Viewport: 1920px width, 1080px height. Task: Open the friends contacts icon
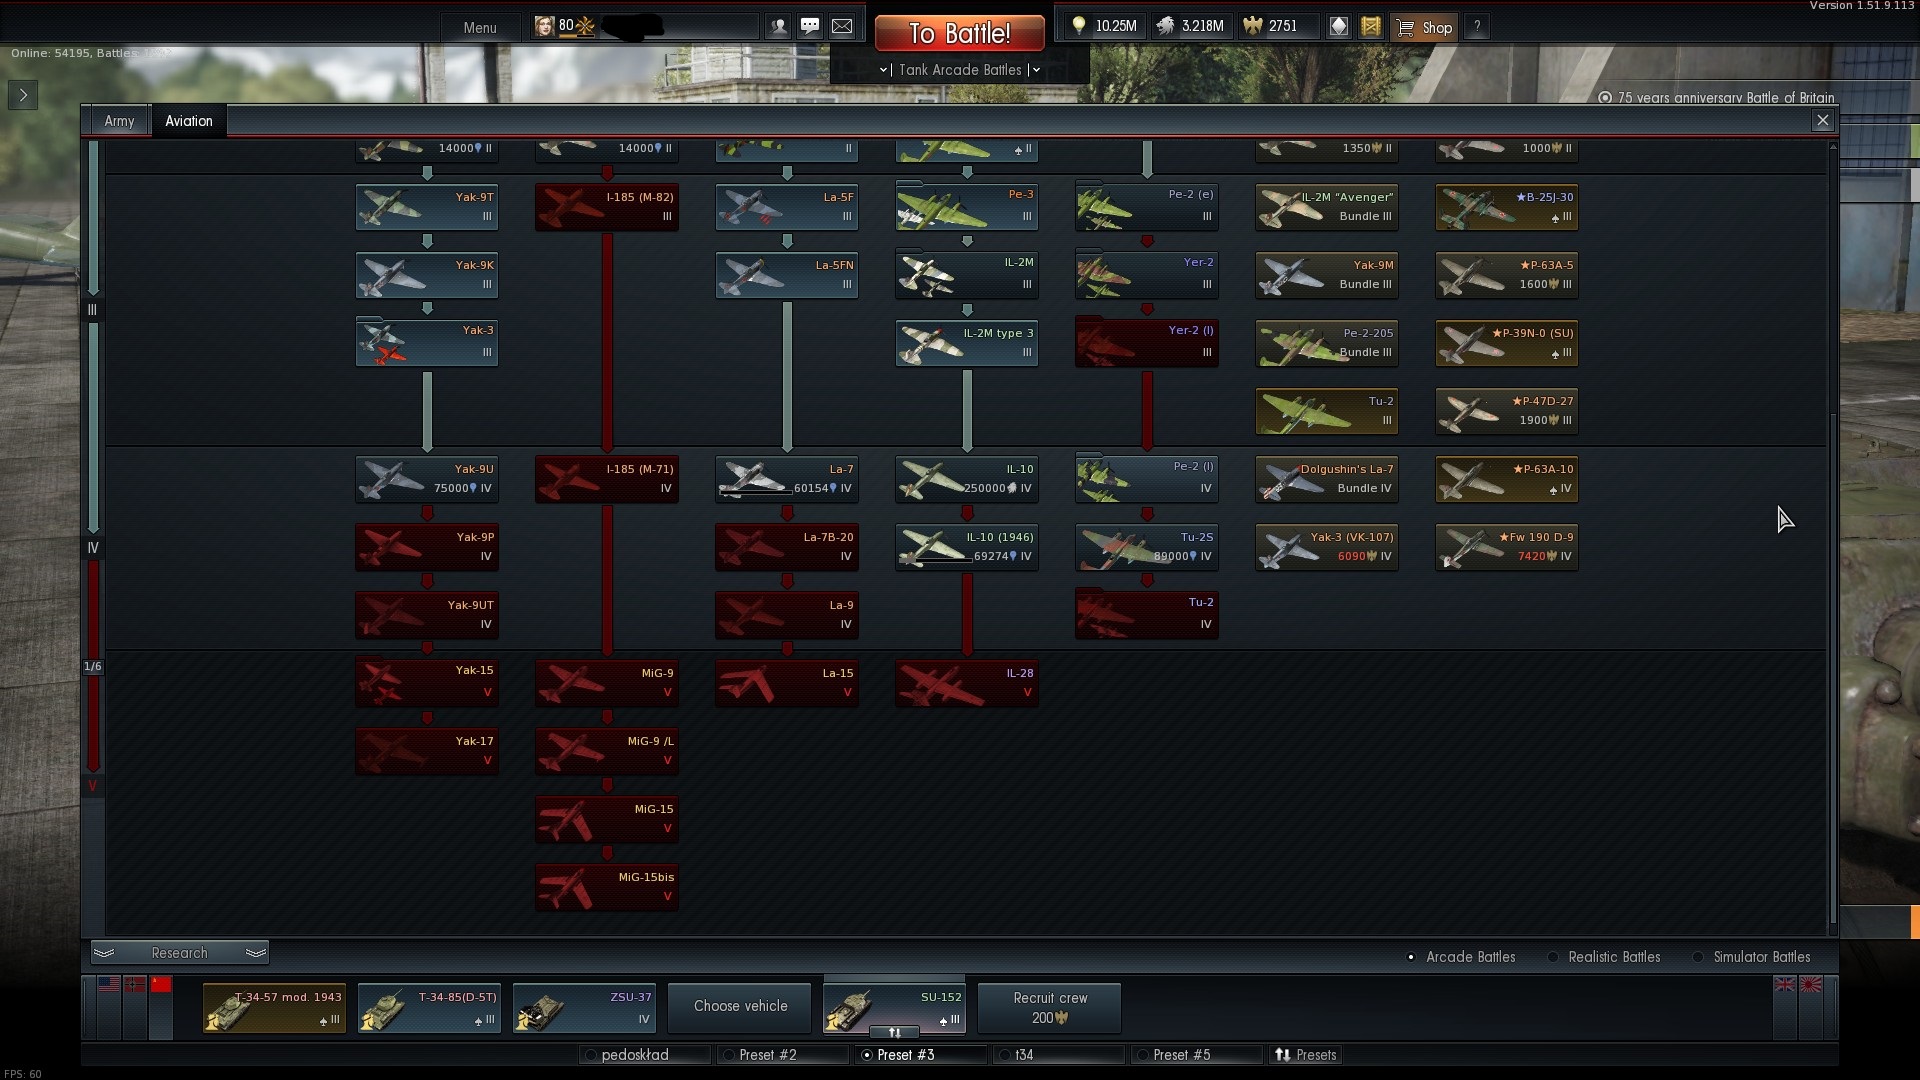[779, 27]
